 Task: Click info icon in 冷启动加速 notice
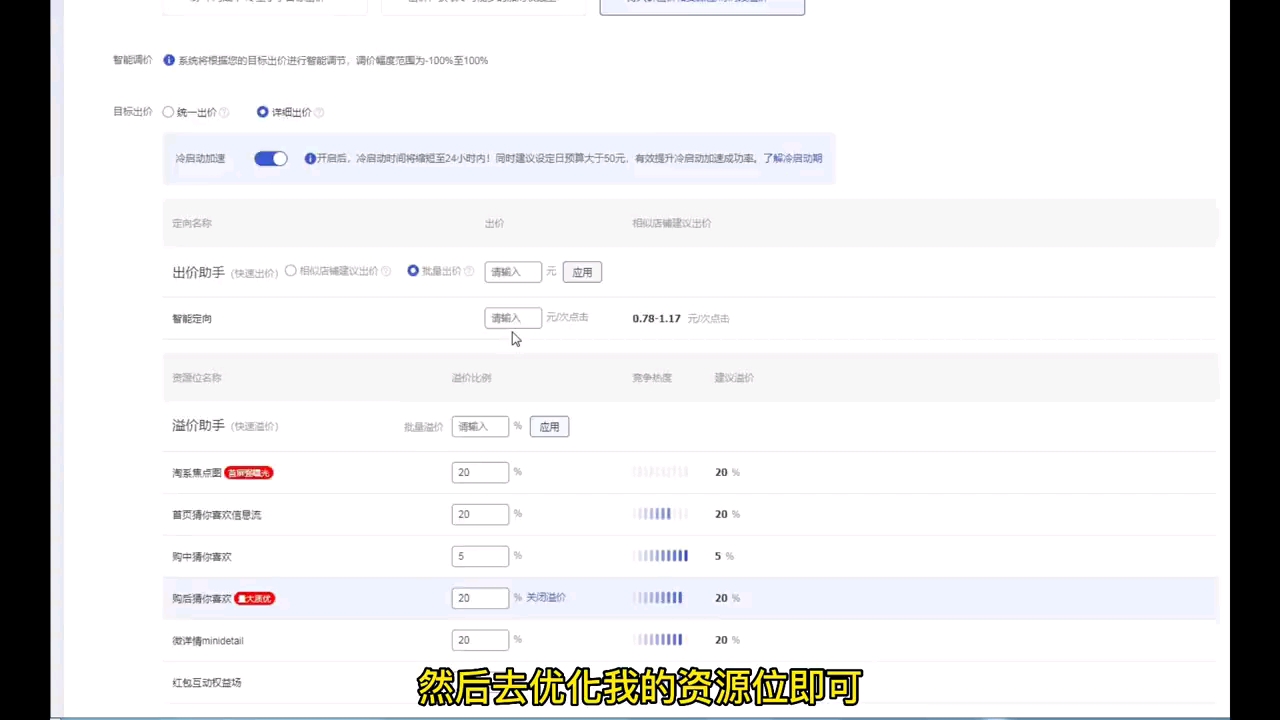pos(310,158)
